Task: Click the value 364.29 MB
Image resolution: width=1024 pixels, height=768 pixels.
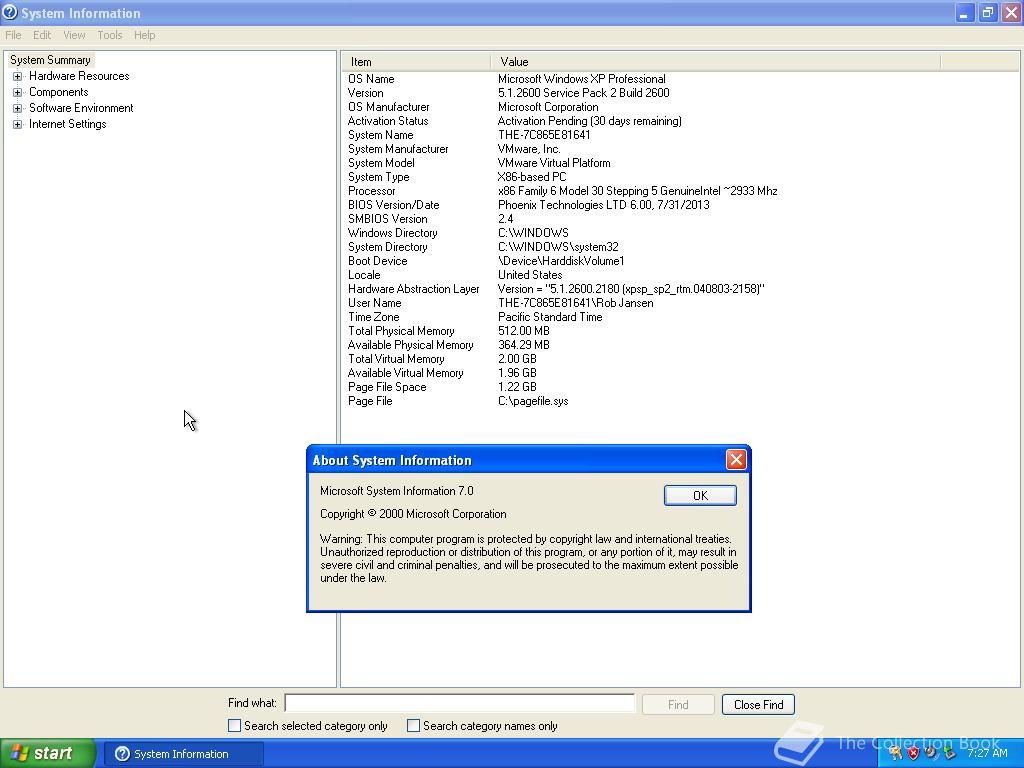Action: pyautogui.click(x=524, y=345)
